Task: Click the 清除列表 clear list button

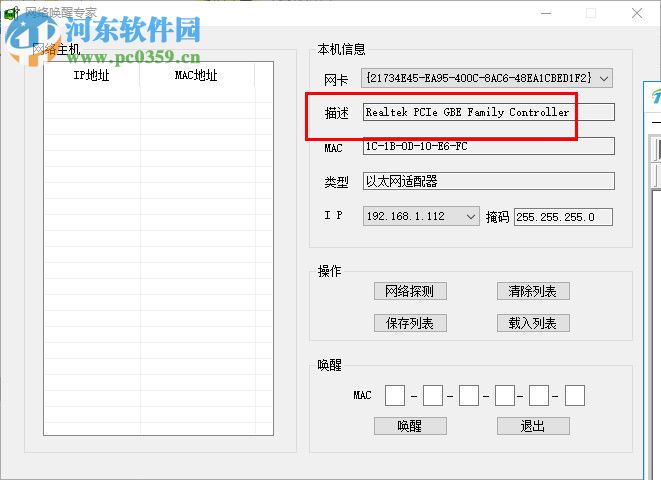Action: click(x=533, y=291)
